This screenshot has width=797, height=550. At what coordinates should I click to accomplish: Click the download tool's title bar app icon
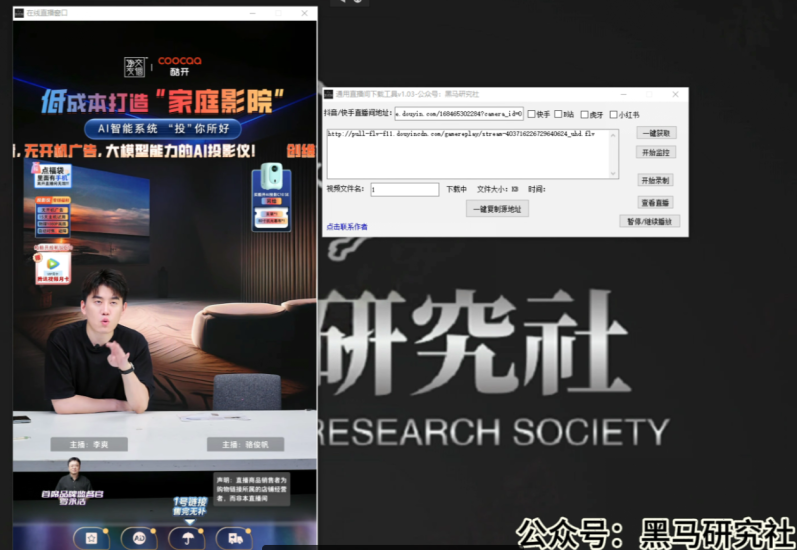click(329, 95)
